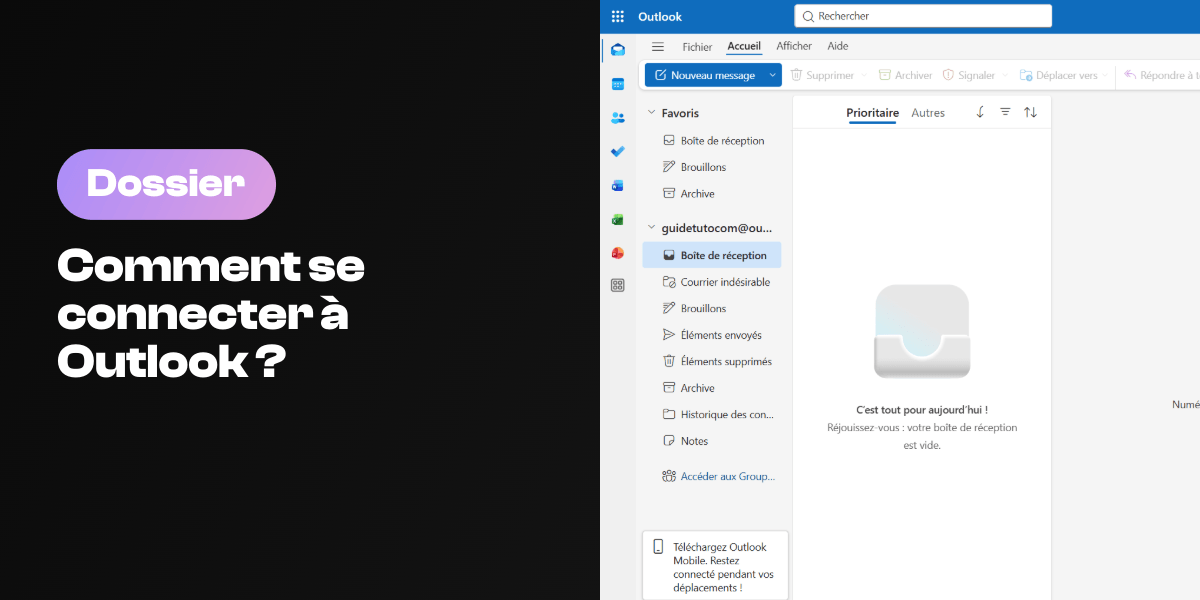Launch Word from the left rail
This screenshot has height=600, width=1200.
tap(618, 186)
